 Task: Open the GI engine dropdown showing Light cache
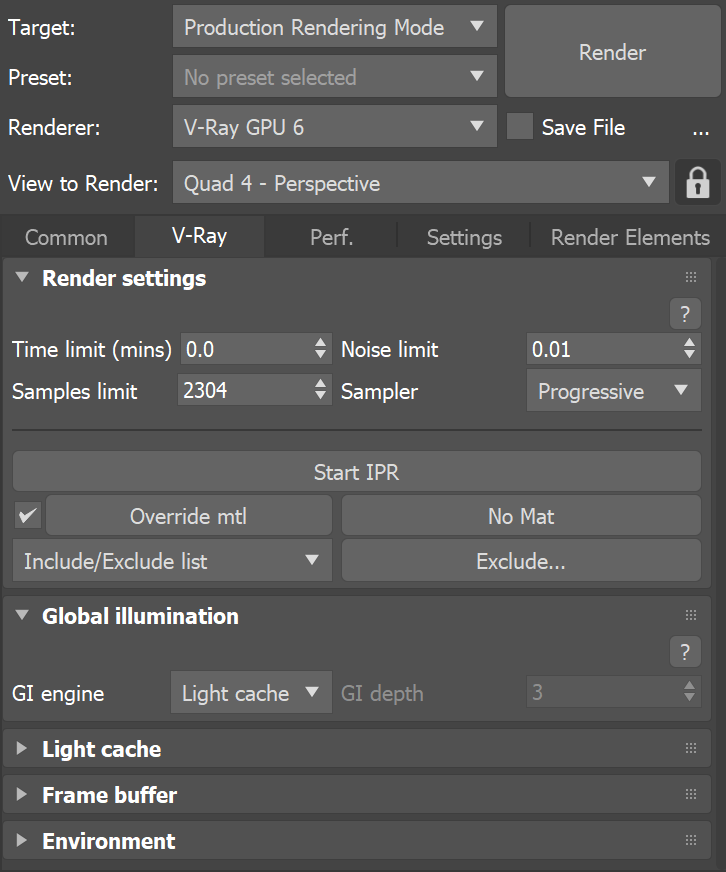coord(251,692)
